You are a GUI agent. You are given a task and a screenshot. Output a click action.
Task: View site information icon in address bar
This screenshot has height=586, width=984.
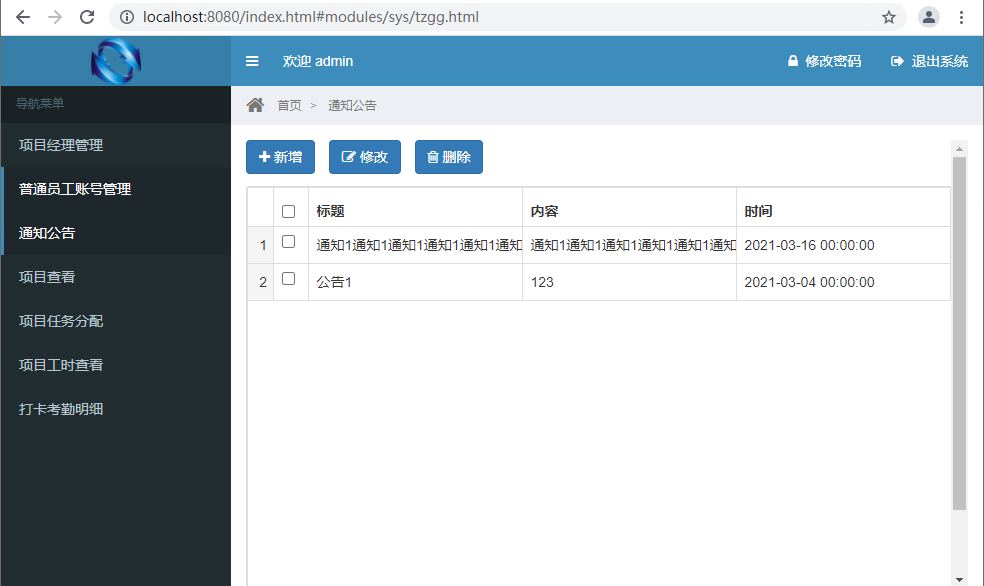pos(127,17)
